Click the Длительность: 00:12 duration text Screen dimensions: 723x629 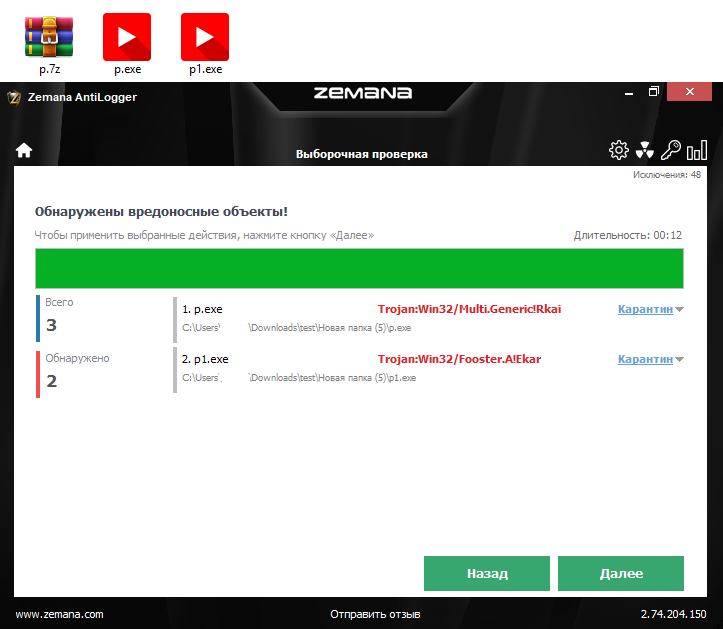click(x=628, y=235)
